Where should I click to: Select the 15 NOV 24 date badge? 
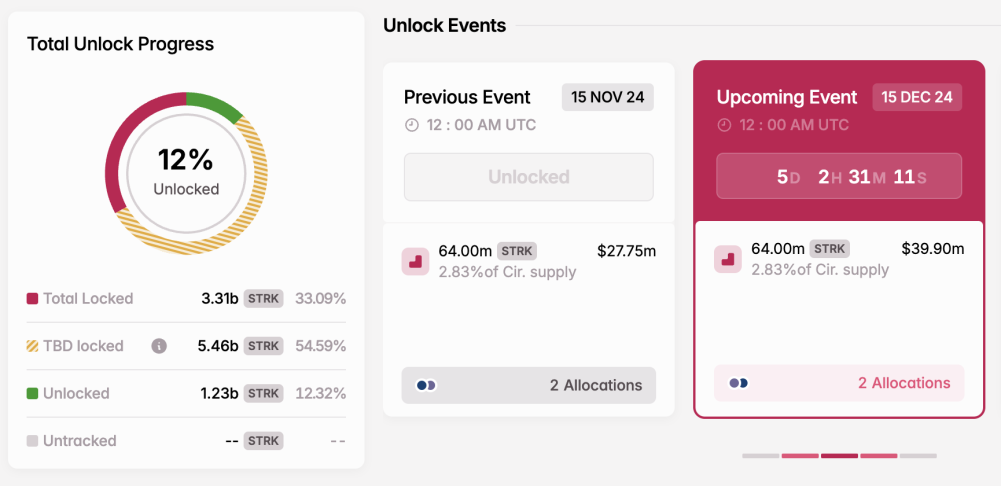click(608, 97)
